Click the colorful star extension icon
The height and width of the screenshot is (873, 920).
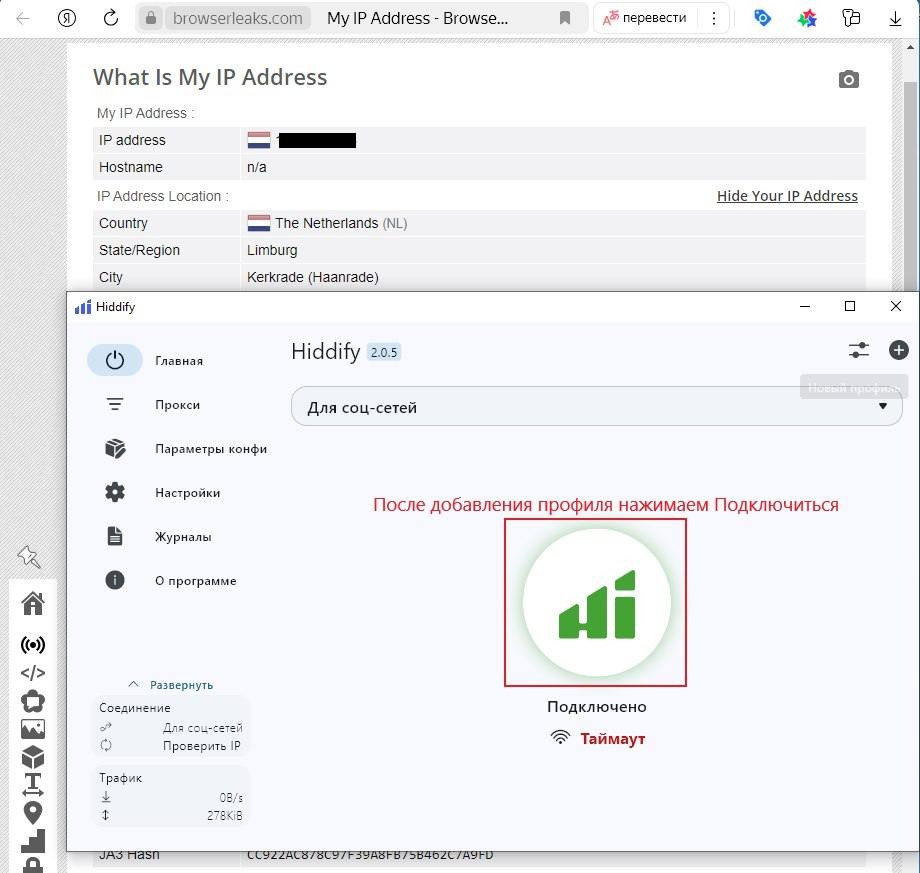click(x=807, y=19)
